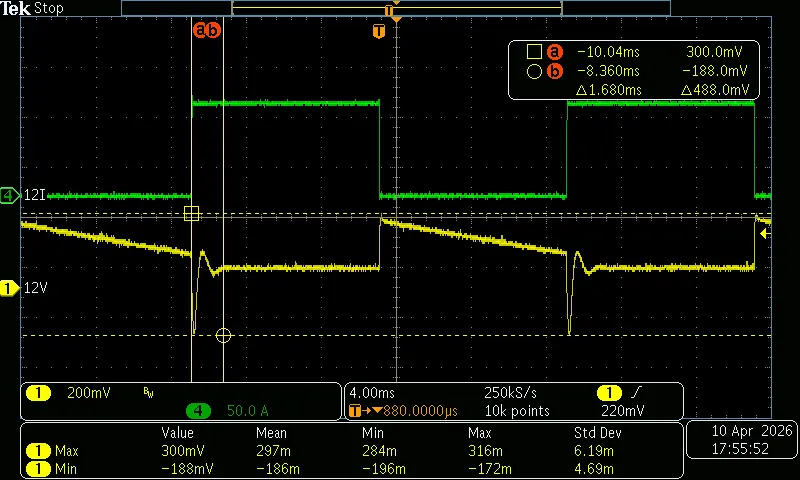Click cursor a voltage 300.0mV
The width and height of the screenshot is (800, 480).
[714, 52]
